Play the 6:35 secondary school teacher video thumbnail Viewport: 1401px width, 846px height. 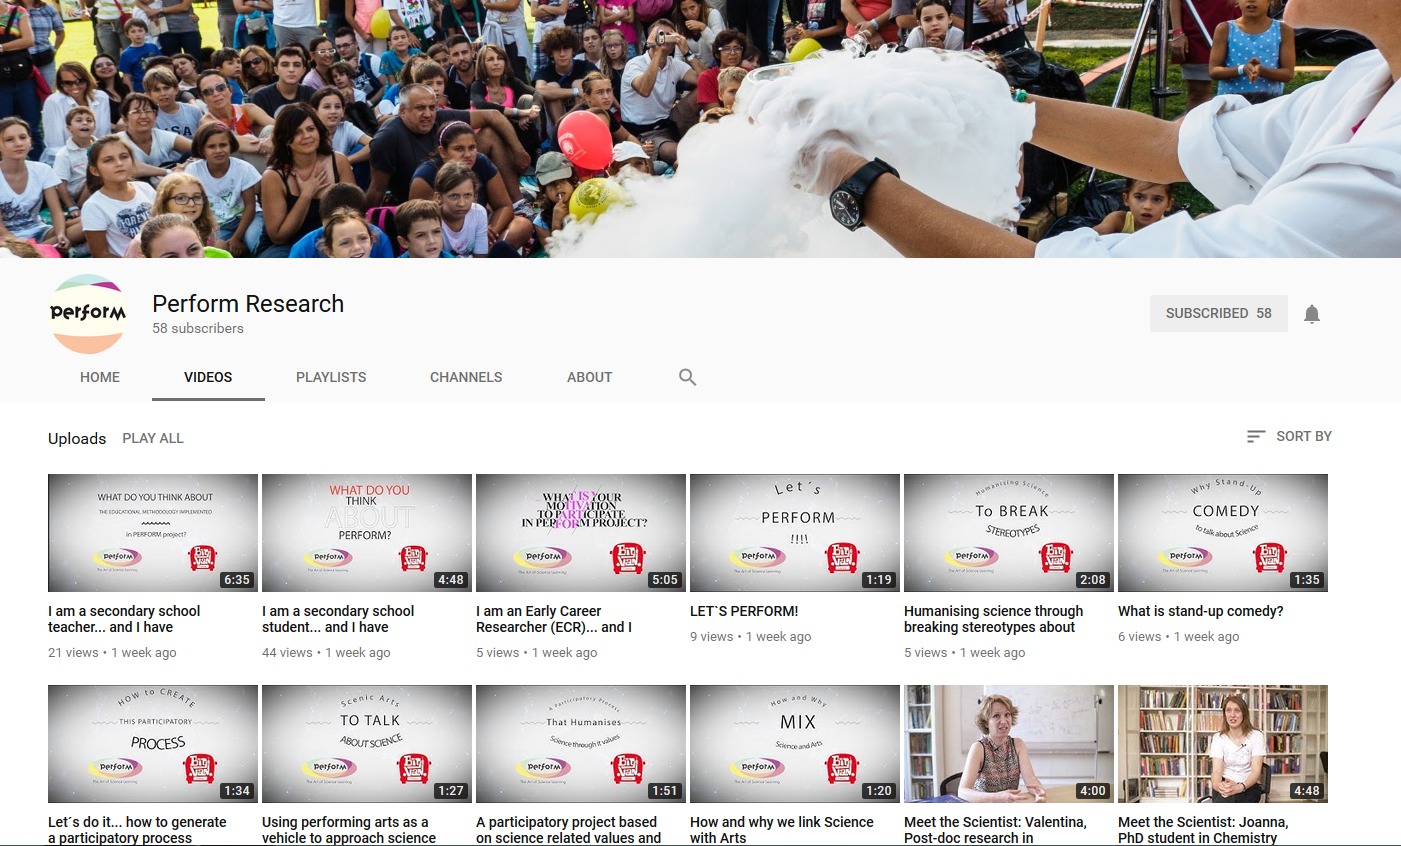point(153,533)
